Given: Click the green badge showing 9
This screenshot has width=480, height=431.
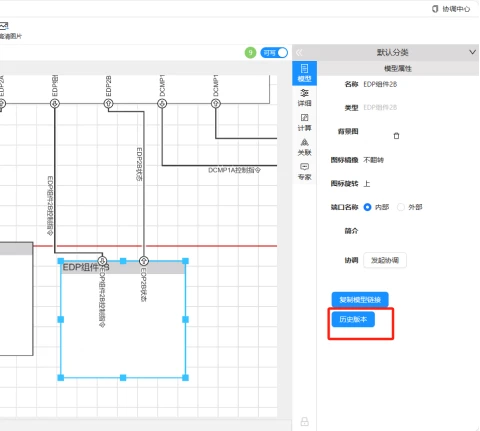Looking at the screenshot, I should pyautogui.click(x=250, y=53).
